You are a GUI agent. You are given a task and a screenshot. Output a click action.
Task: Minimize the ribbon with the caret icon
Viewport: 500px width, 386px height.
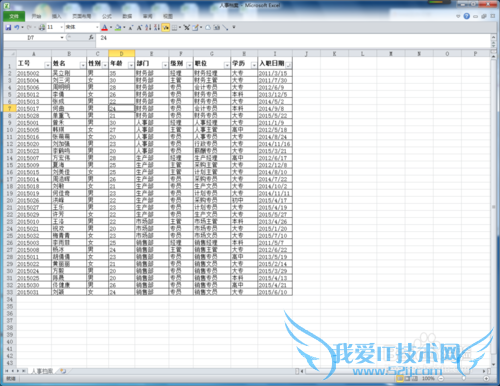point(458,16)
